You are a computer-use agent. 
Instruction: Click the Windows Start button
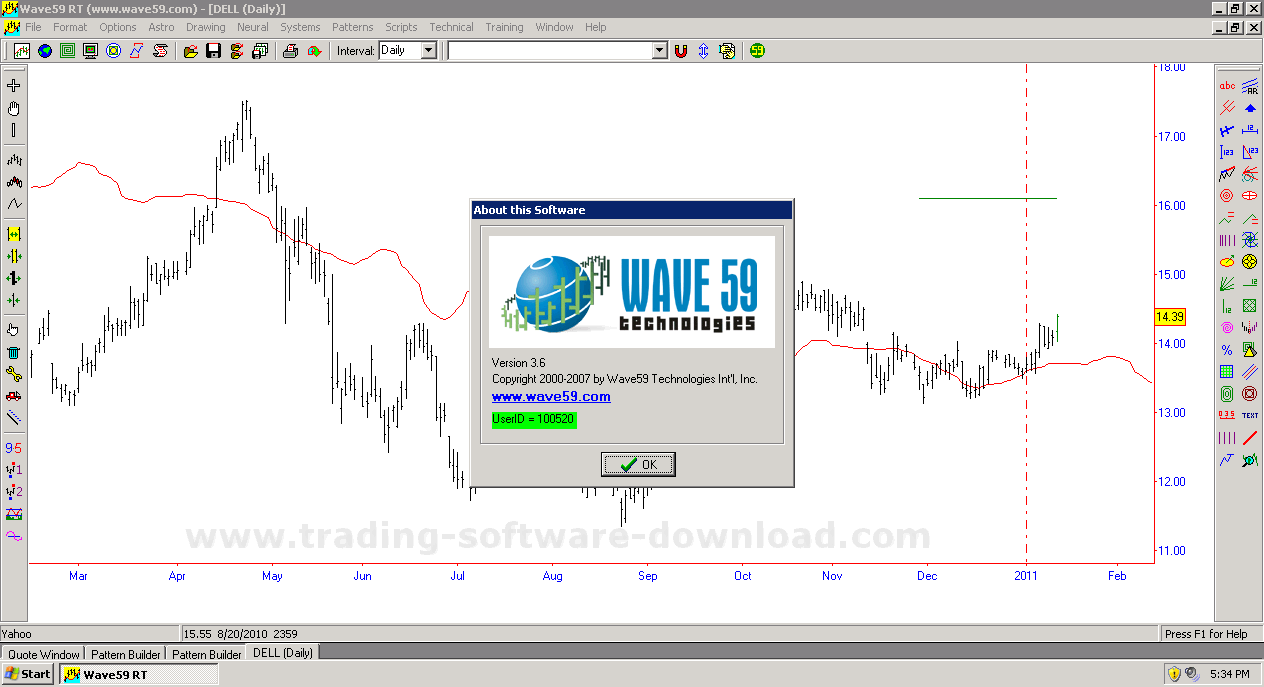pyautogui.click(x=28, y=674)
